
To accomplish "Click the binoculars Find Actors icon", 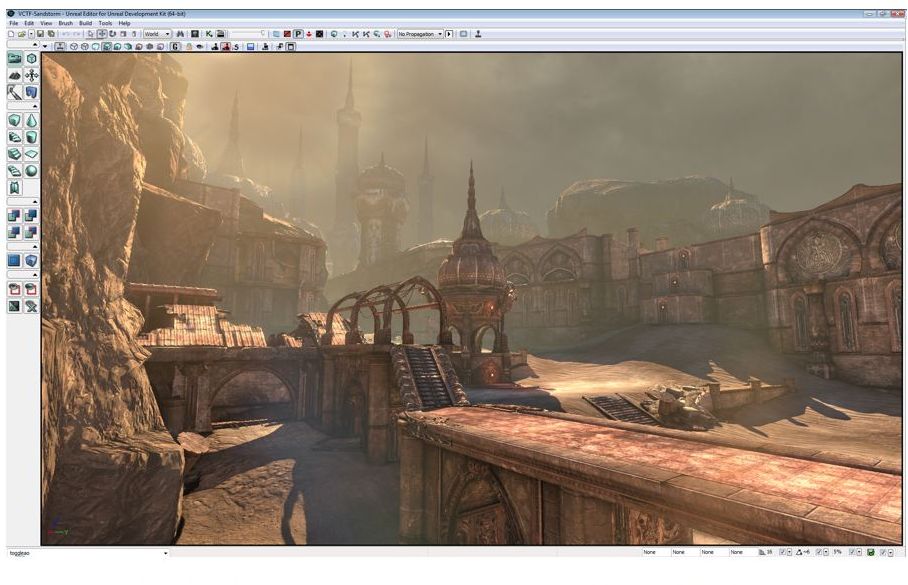I will (x=180, y=34).
